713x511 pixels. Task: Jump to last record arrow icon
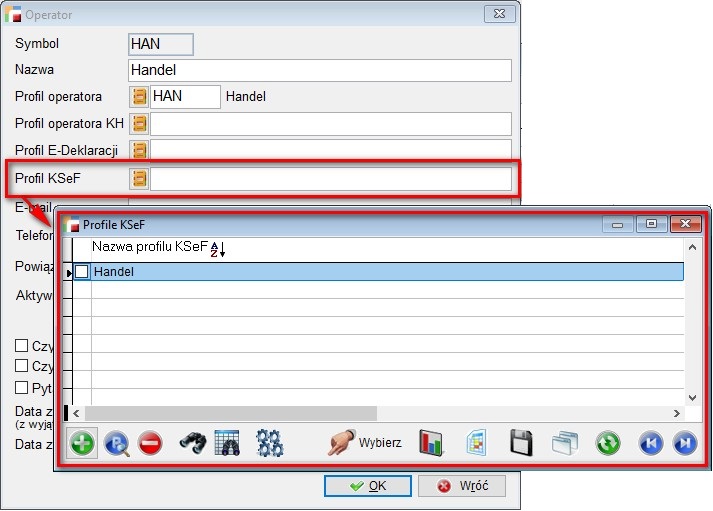coord(684,443)
